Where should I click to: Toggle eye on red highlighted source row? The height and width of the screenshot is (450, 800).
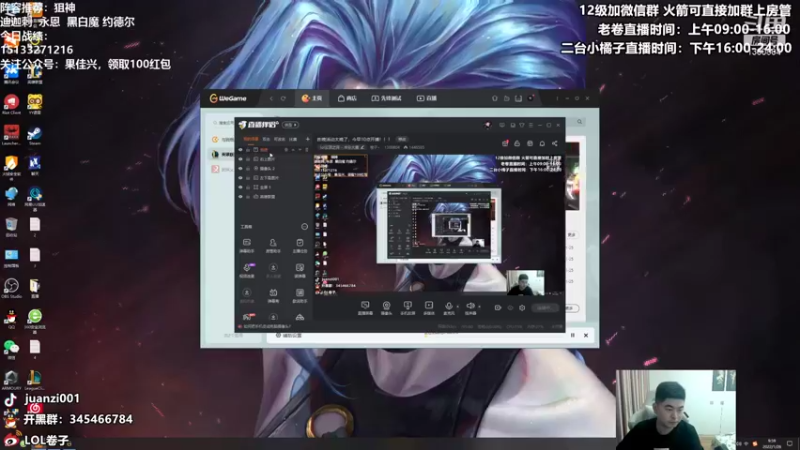[240, 149]
